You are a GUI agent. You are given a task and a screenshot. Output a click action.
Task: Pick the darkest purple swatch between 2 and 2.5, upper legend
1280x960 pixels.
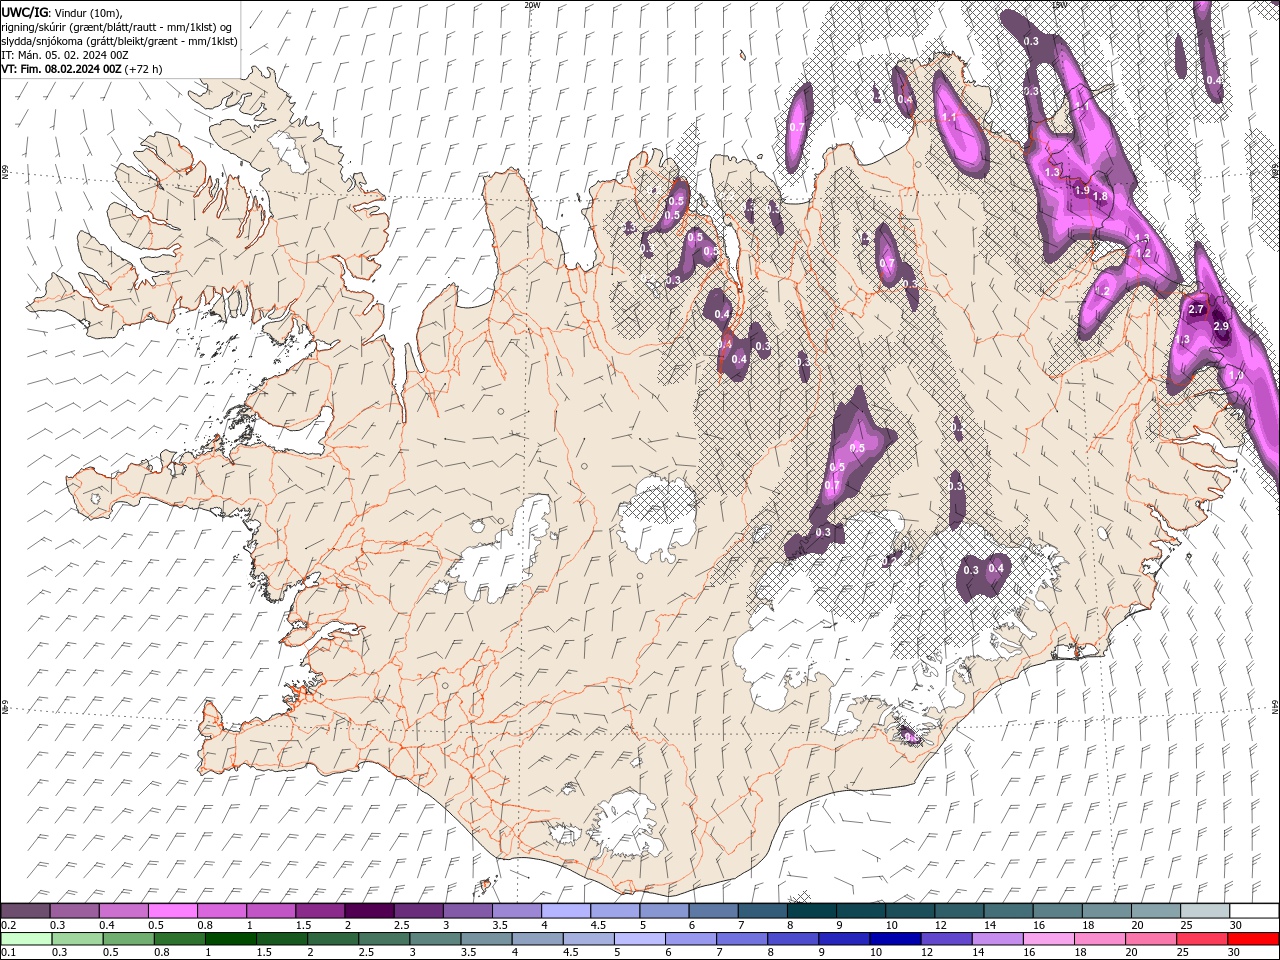pyautogui.click(x=368, y=911)
